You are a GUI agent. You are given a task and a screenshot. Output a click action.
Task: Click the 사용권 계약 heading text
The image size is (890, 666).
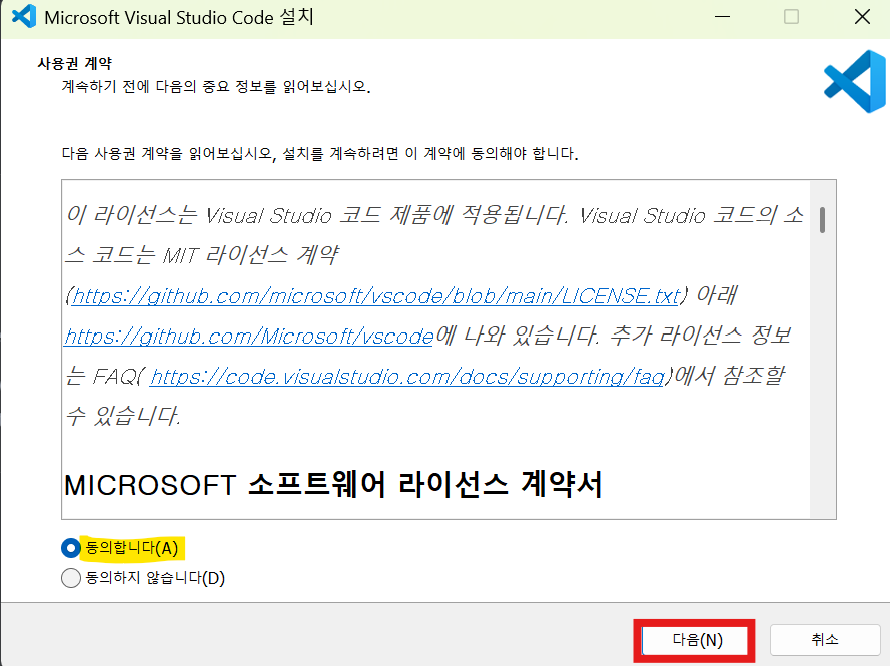point(74,64)
